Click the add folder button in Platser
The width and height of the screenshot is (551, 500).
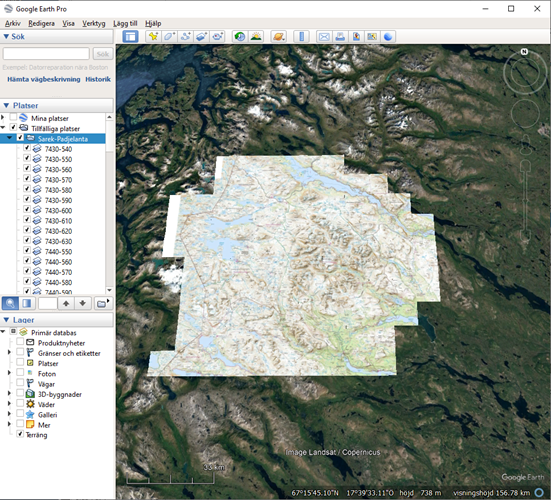coord(103,303)
